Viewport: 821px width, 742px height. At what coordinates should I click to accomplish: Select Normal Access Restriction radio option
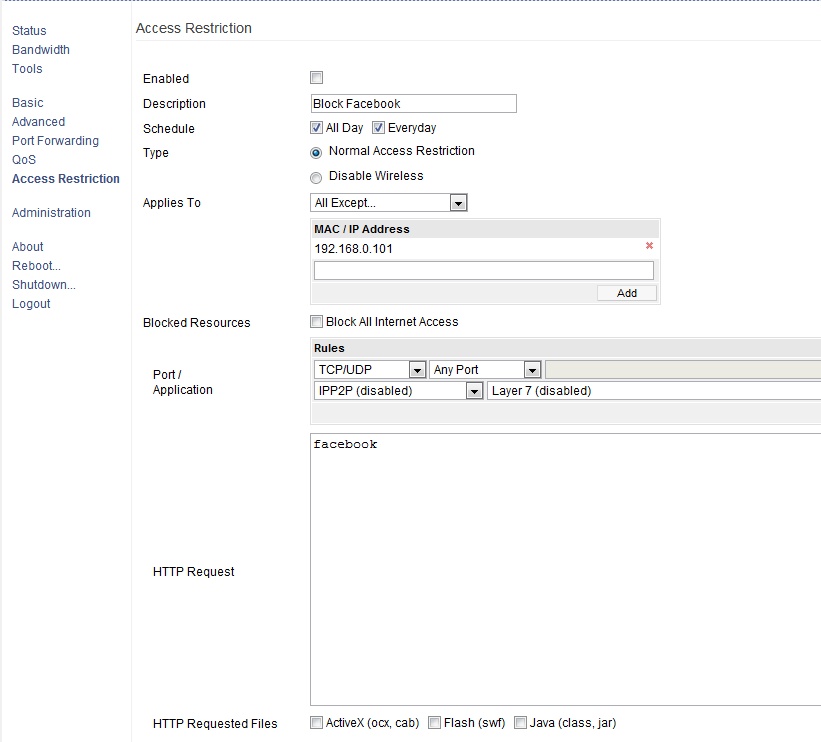point(317,152)
